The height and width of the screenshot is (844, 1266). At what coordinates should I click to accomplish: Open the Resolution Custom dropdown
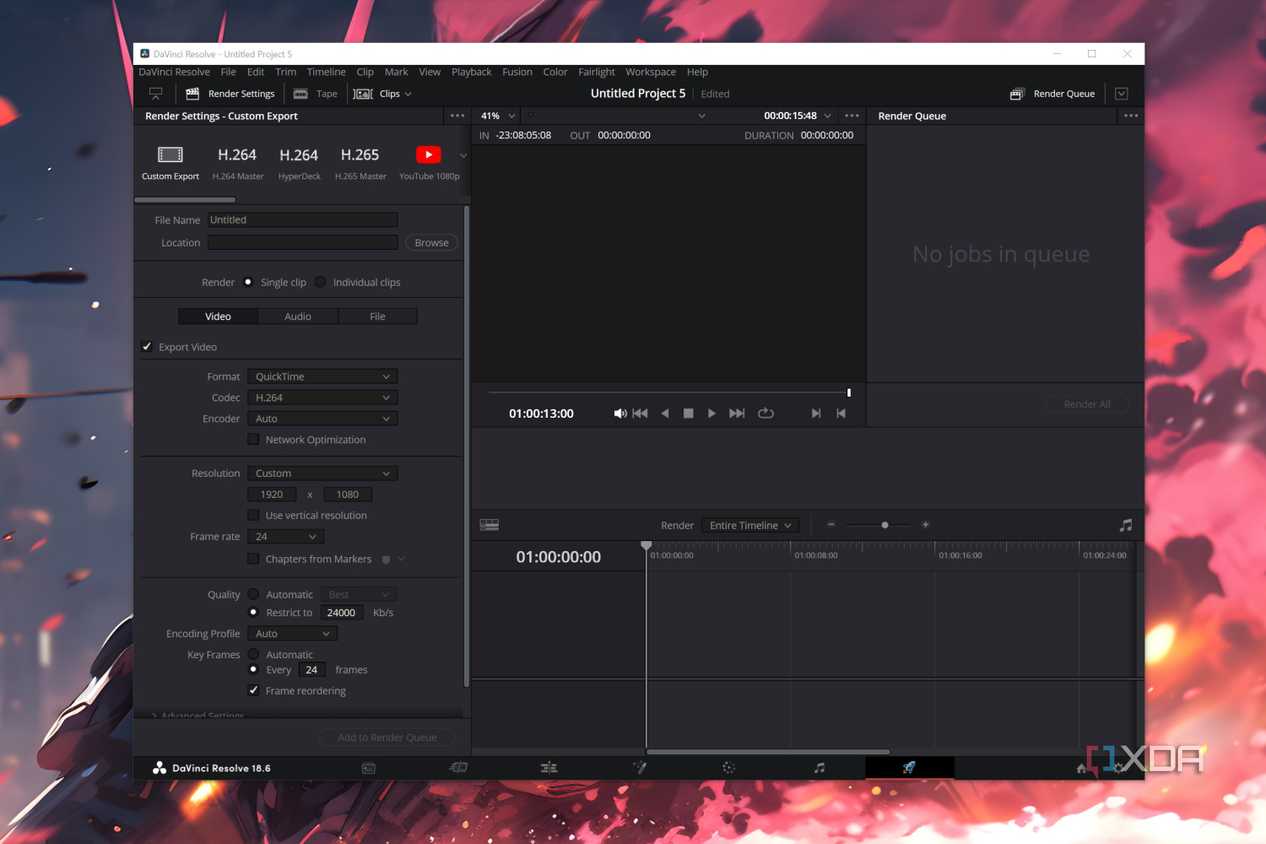coord(322,474)
